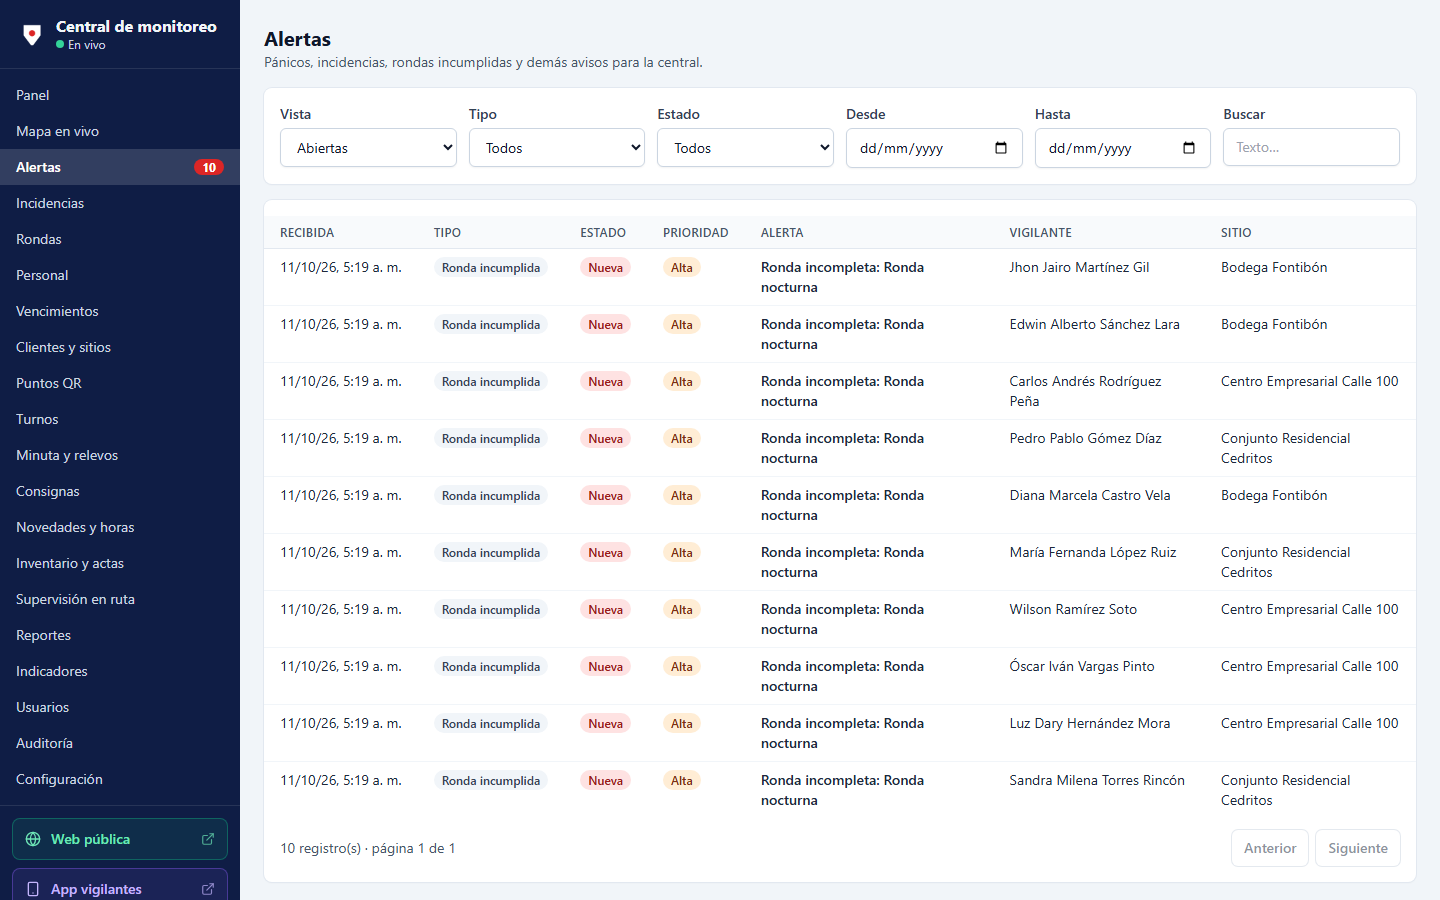Select Vencimientos in the sidebar
This screenshot has height=900, width=1440.
pos(120,311)
